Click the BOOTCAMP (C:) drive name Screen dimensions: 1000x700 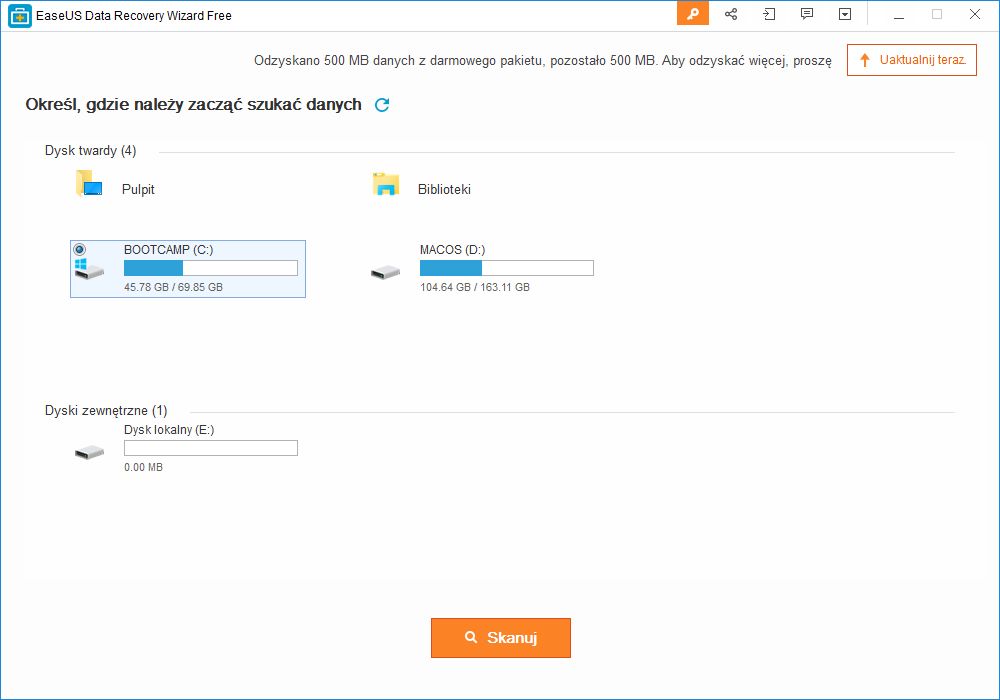(x=168, y=250)
